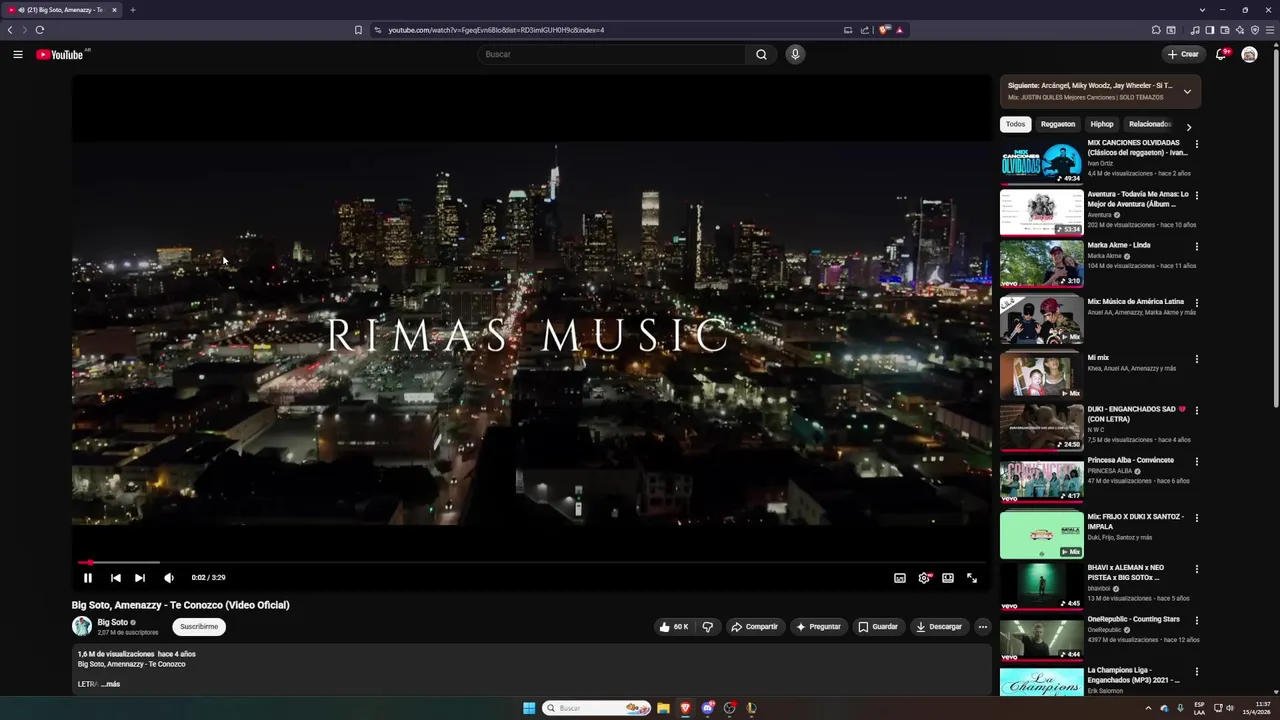Open options for Mix: Música de América Latina

point(1196,302)
